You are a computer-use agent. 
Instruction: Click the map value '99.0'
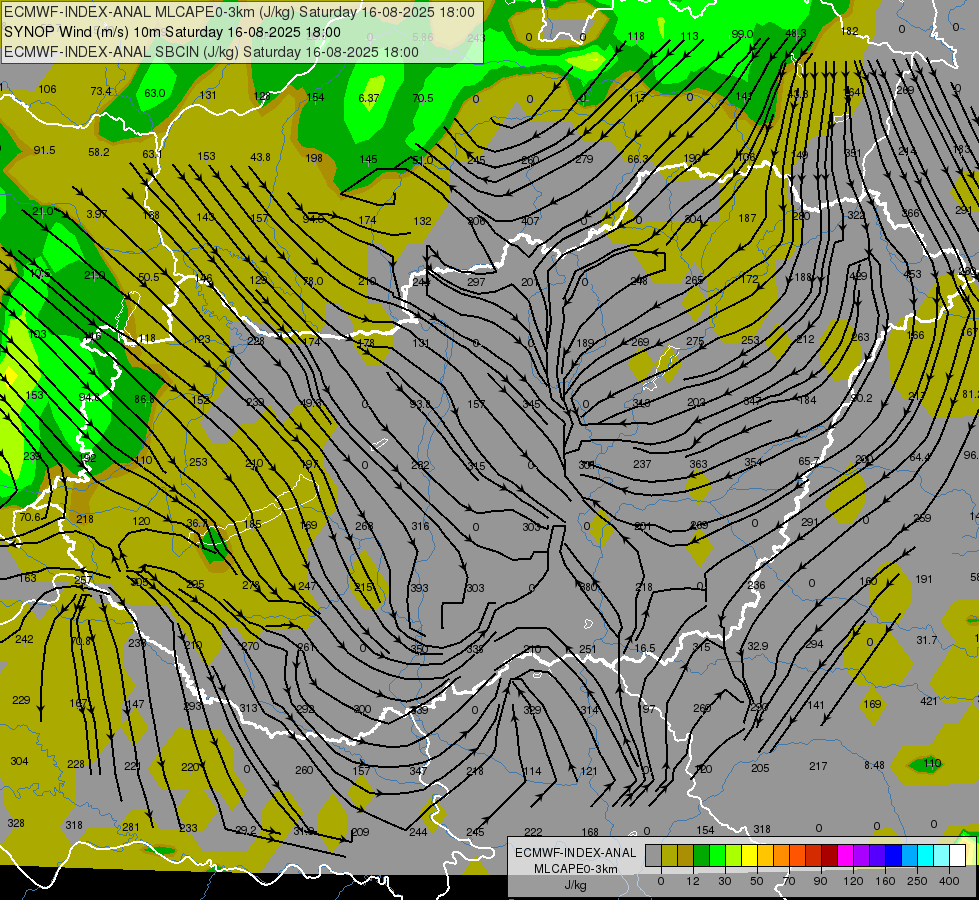(742, 34)
